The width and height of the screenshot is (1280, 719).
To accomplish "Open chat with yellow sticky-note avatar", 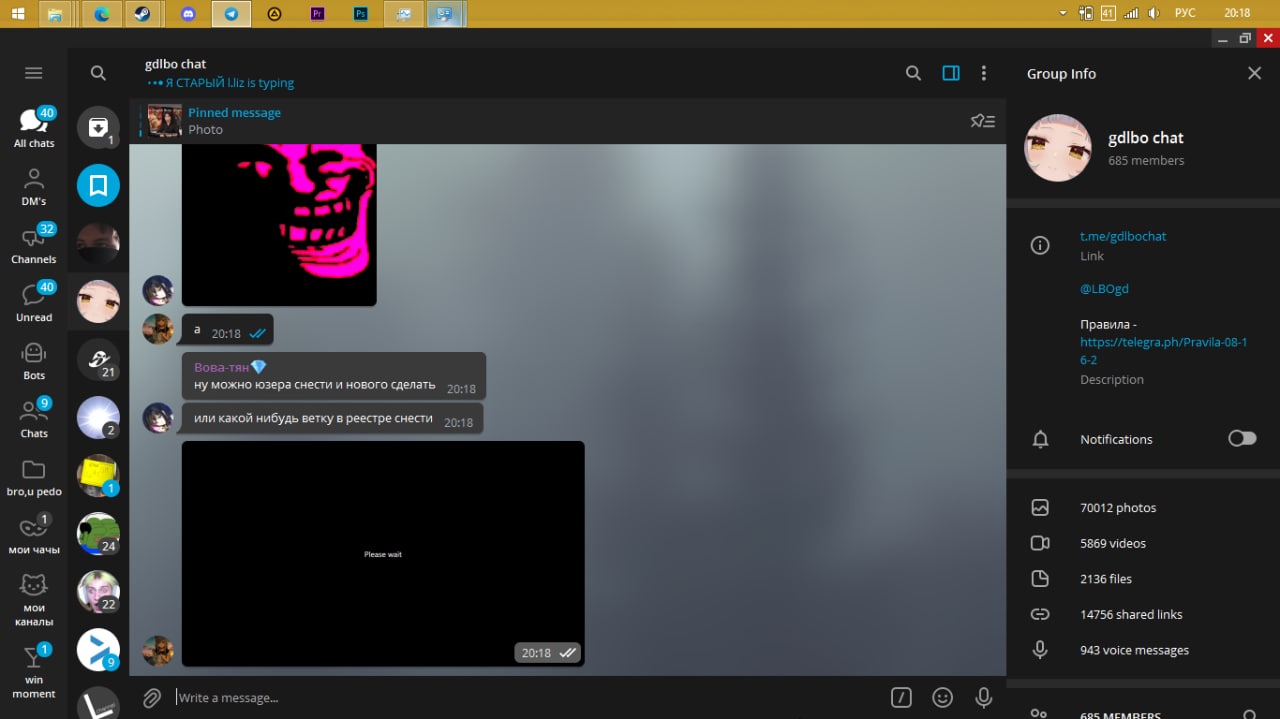I will tap(98, 476).
